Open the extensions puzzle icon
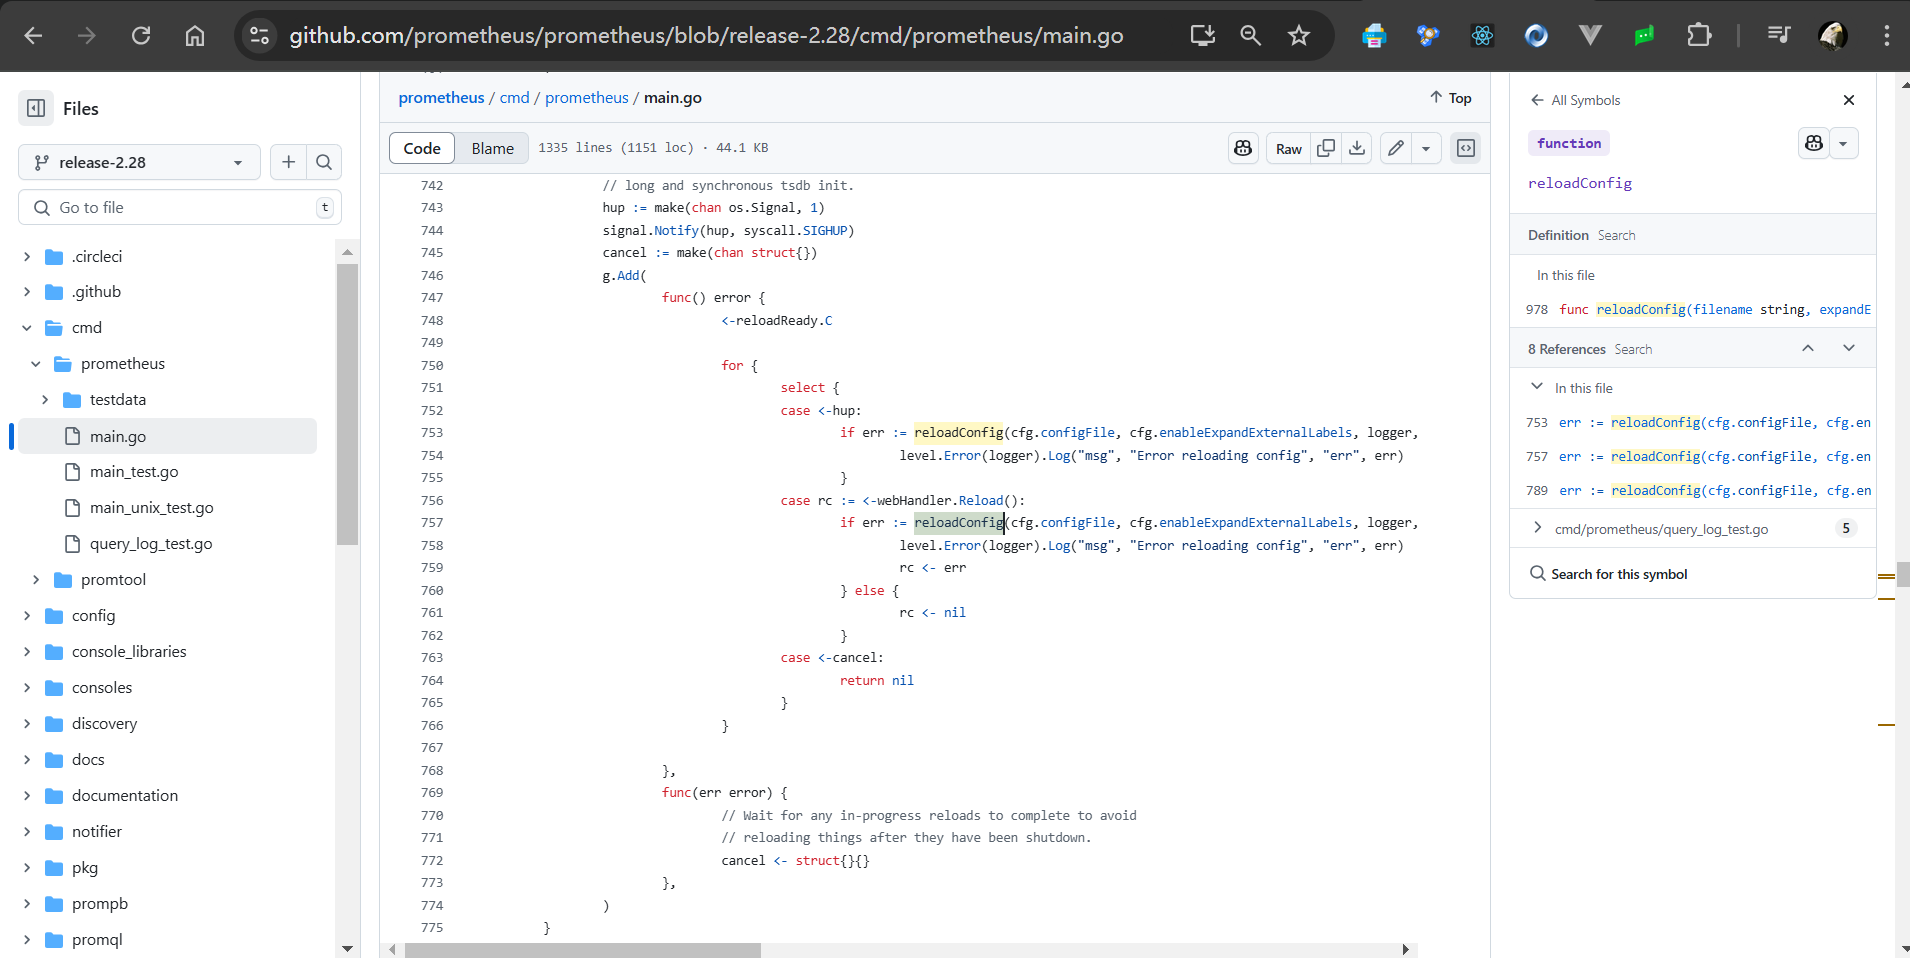Viewport: 1910px width, 958px height. [x=1699, y=36]
